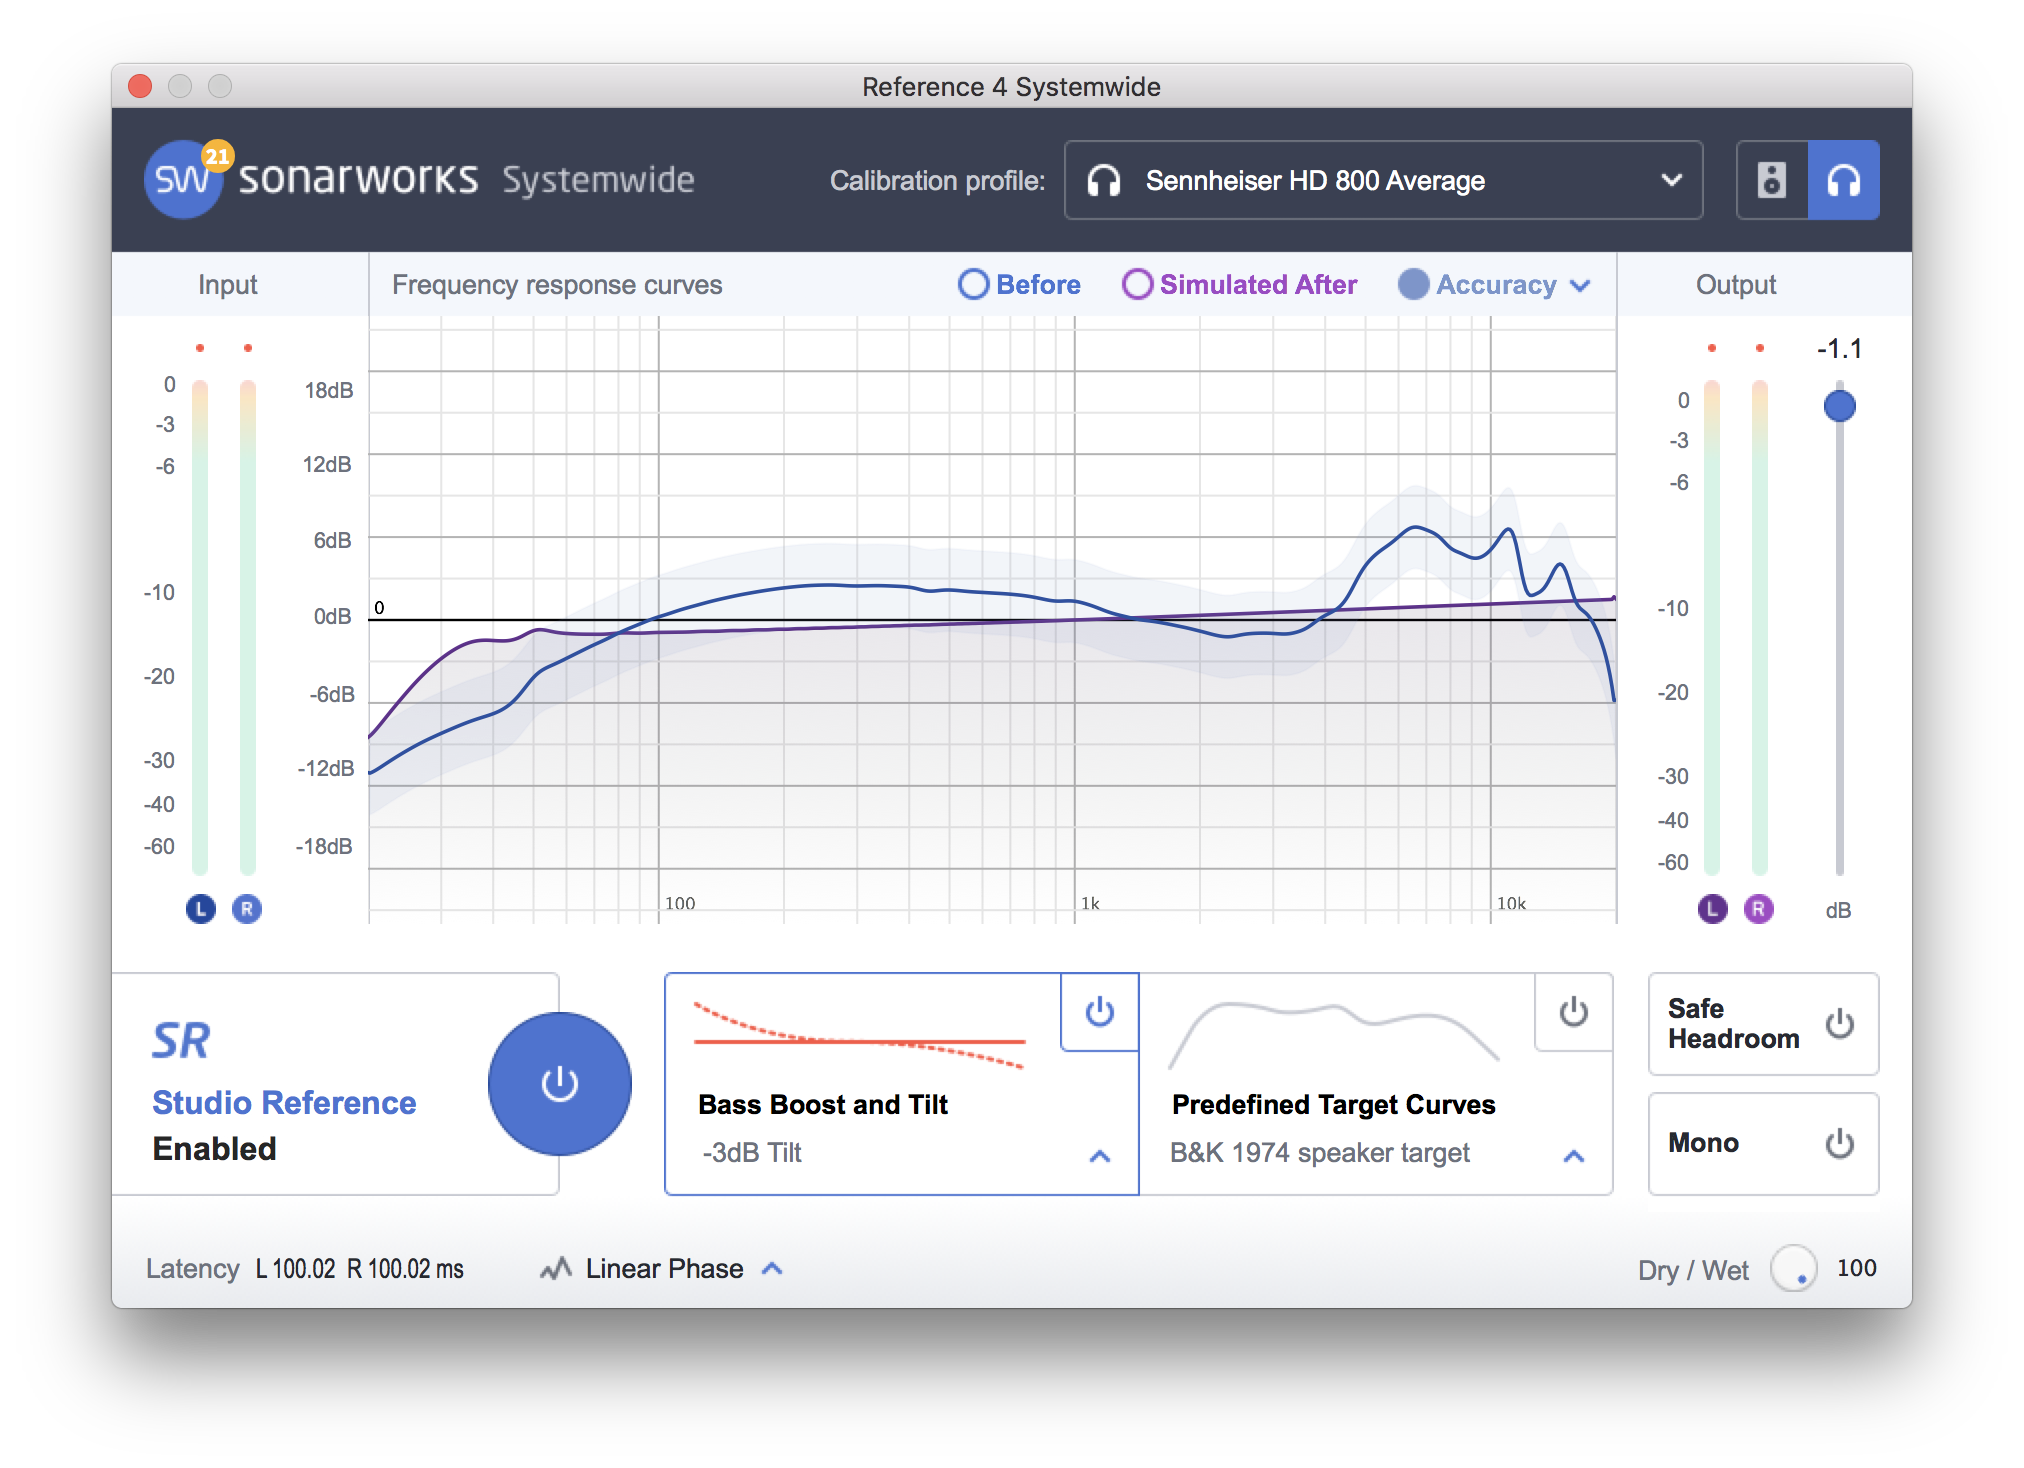Click headphone icon in calibration profile box
This screenshot has width=2024, height=1468.
pos(1103,181)
